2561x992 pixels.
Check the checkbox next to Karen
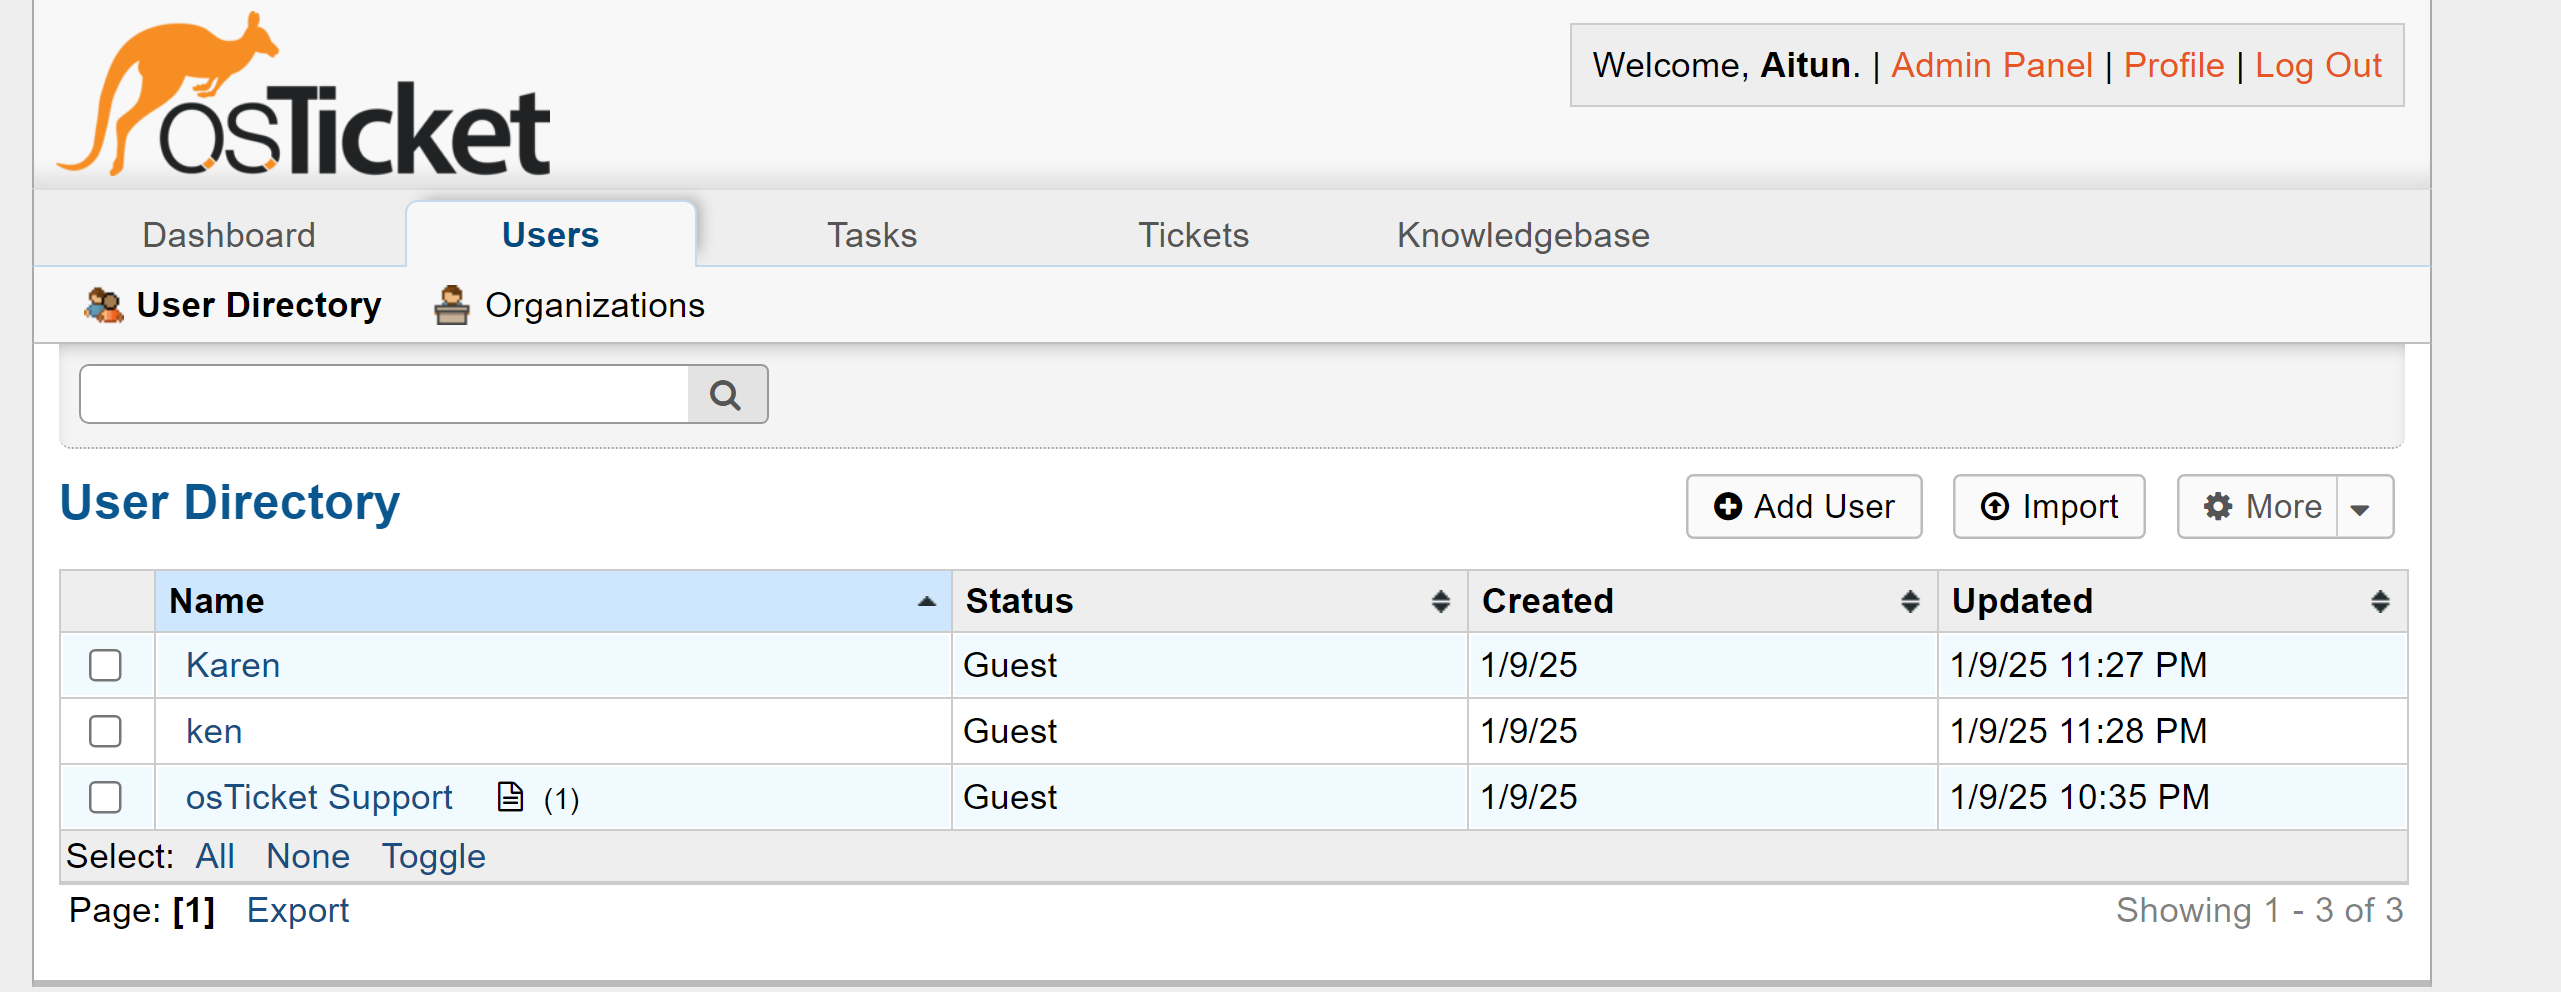[x=104, y=664]
